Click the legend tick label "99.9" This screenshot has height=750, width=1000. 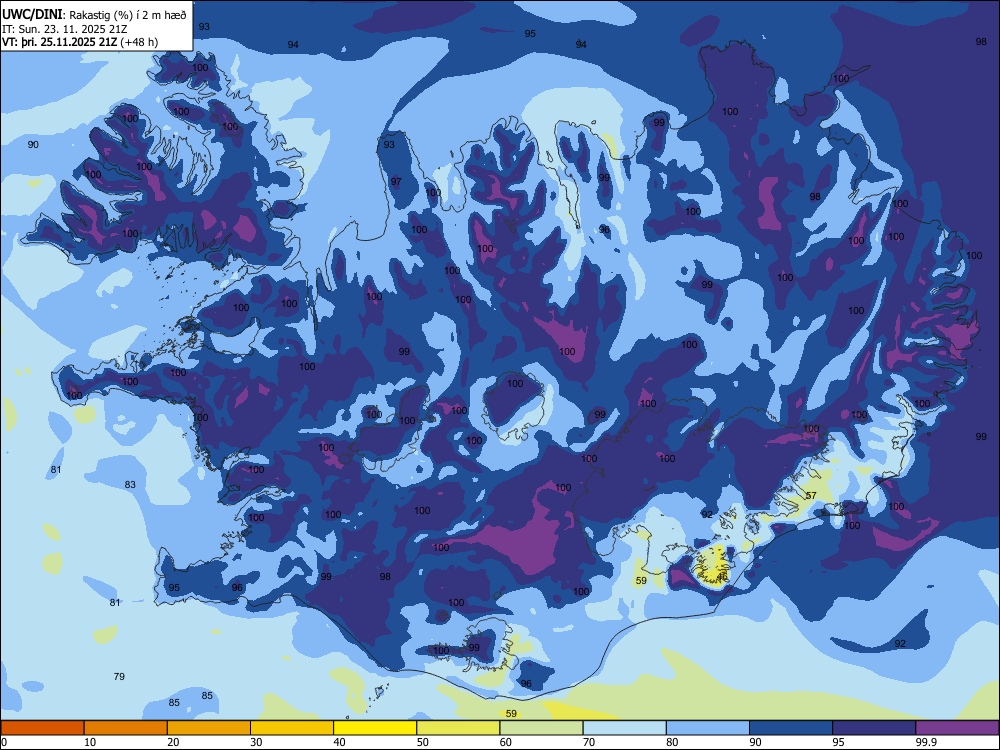(x=926, y=742)
